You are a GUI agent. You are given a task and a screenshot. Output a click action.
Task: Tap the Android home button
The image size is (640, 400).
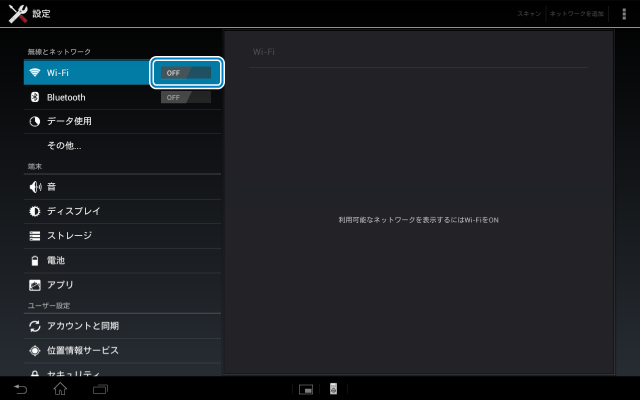click(60, 388)
